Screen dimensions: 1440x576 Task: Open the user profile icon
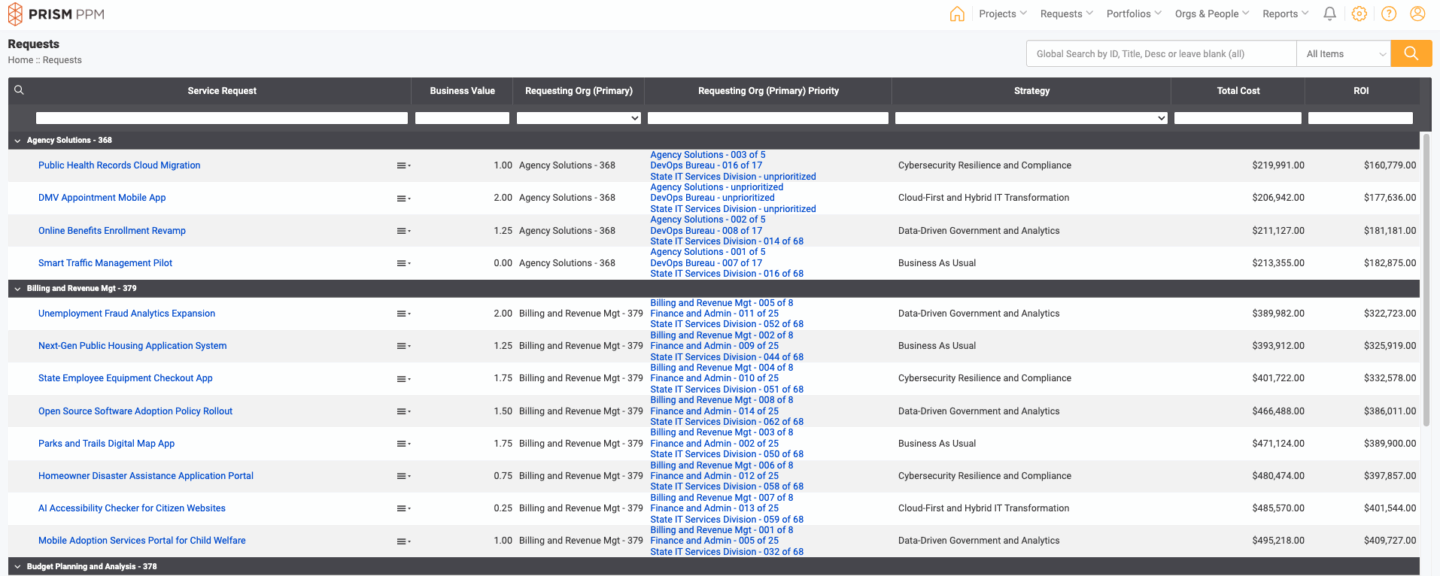pyautogui.click(x=1417, y=14)
